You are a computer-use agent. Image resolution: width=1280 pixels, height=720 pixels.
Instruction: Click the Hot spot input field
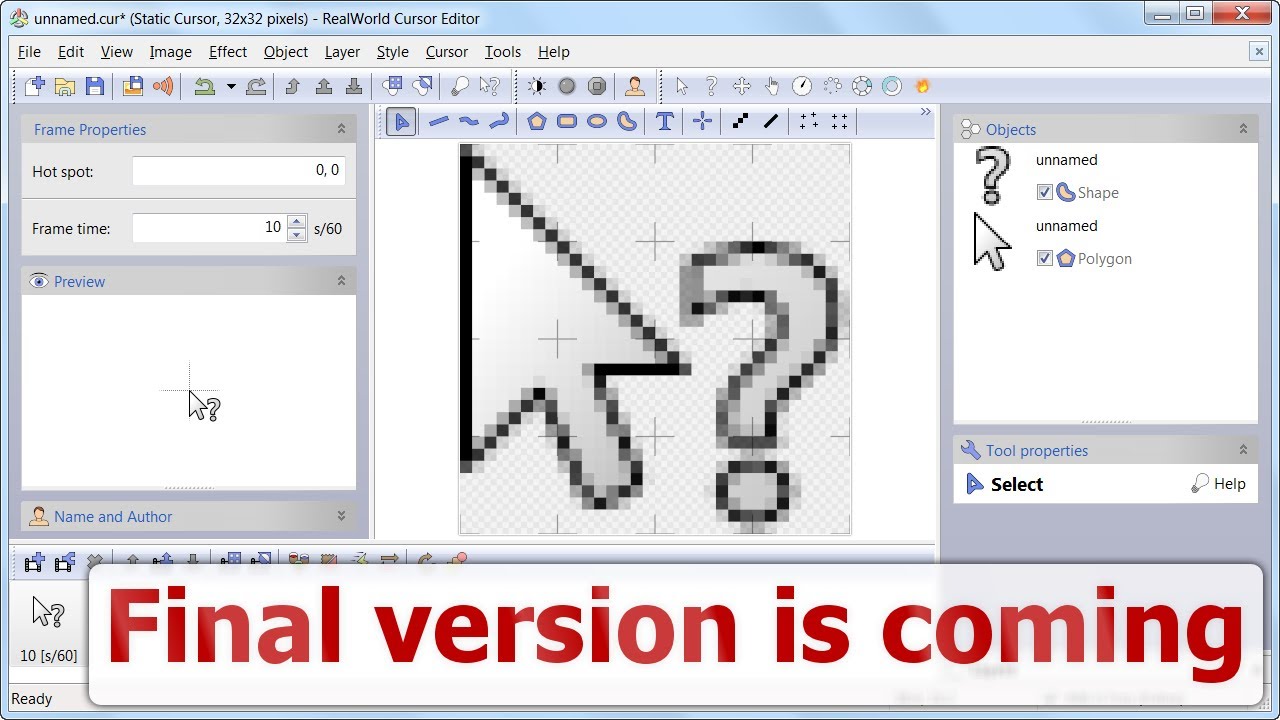point(240,171)
